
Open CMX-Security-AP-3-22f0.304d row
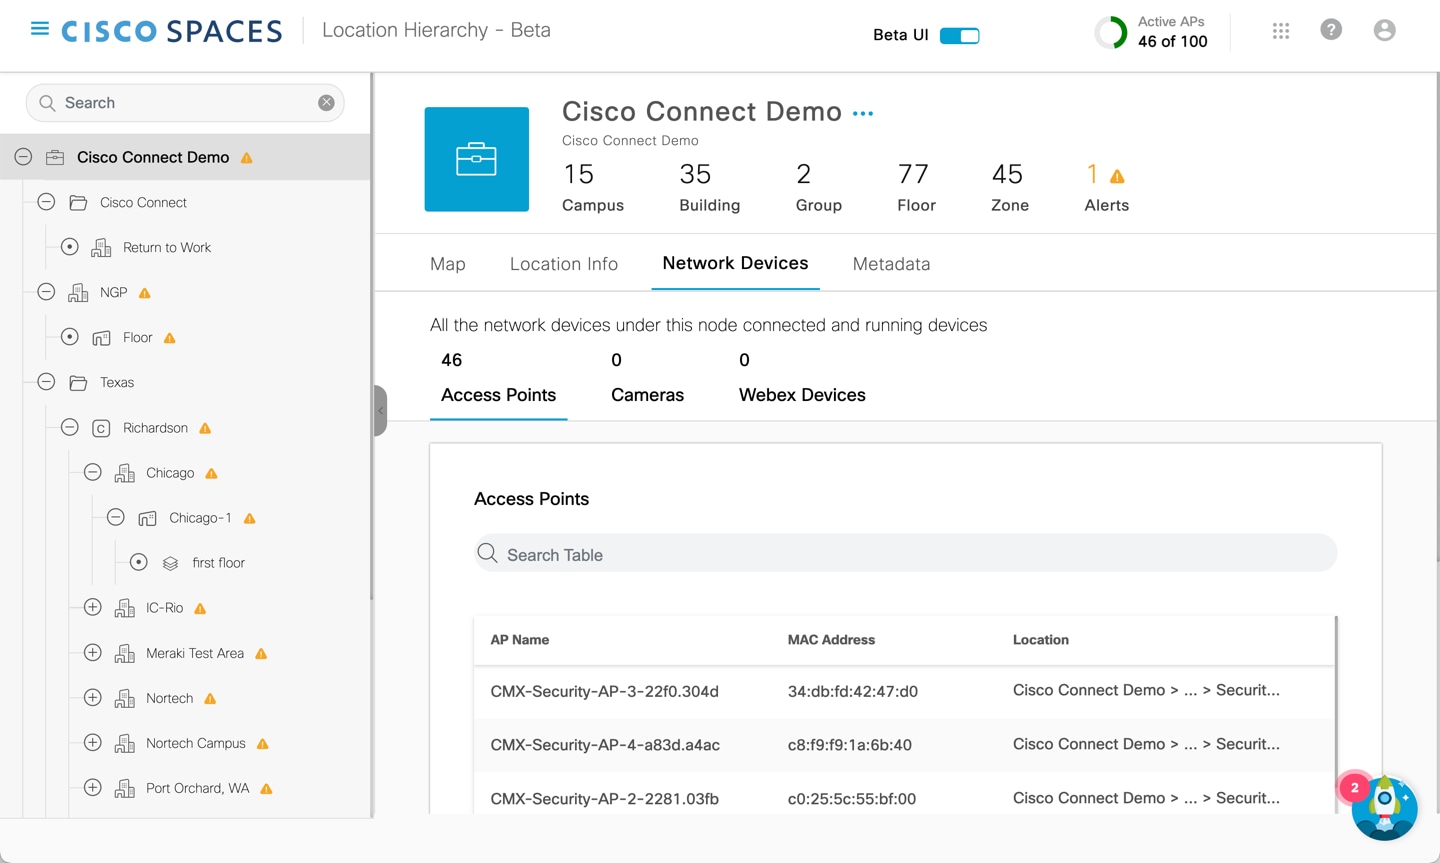(x=905, y=691)
